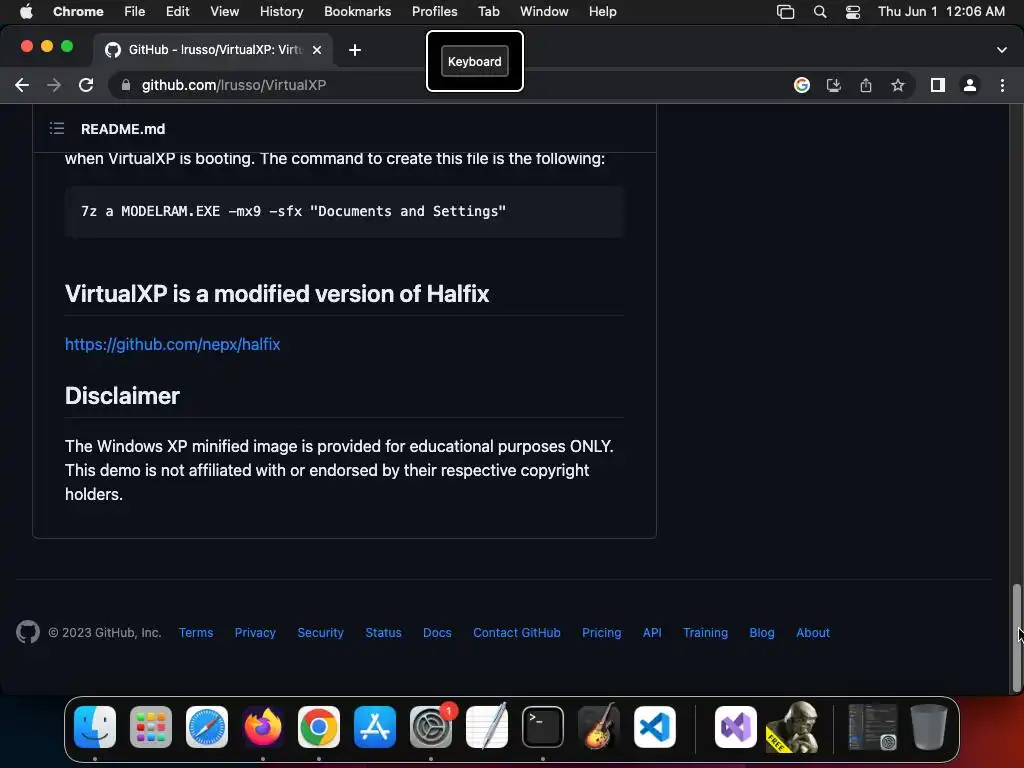Open the Security footer link
The image size is (1024, 768).
click(x=320, y=632)
